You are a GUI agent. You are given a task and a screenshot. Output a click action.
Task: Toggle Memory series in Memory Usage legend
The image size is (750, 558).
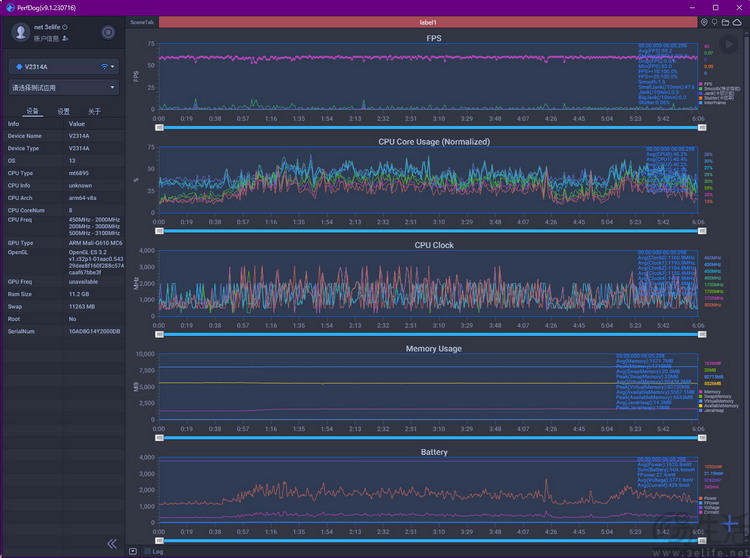tap(709, 392)
